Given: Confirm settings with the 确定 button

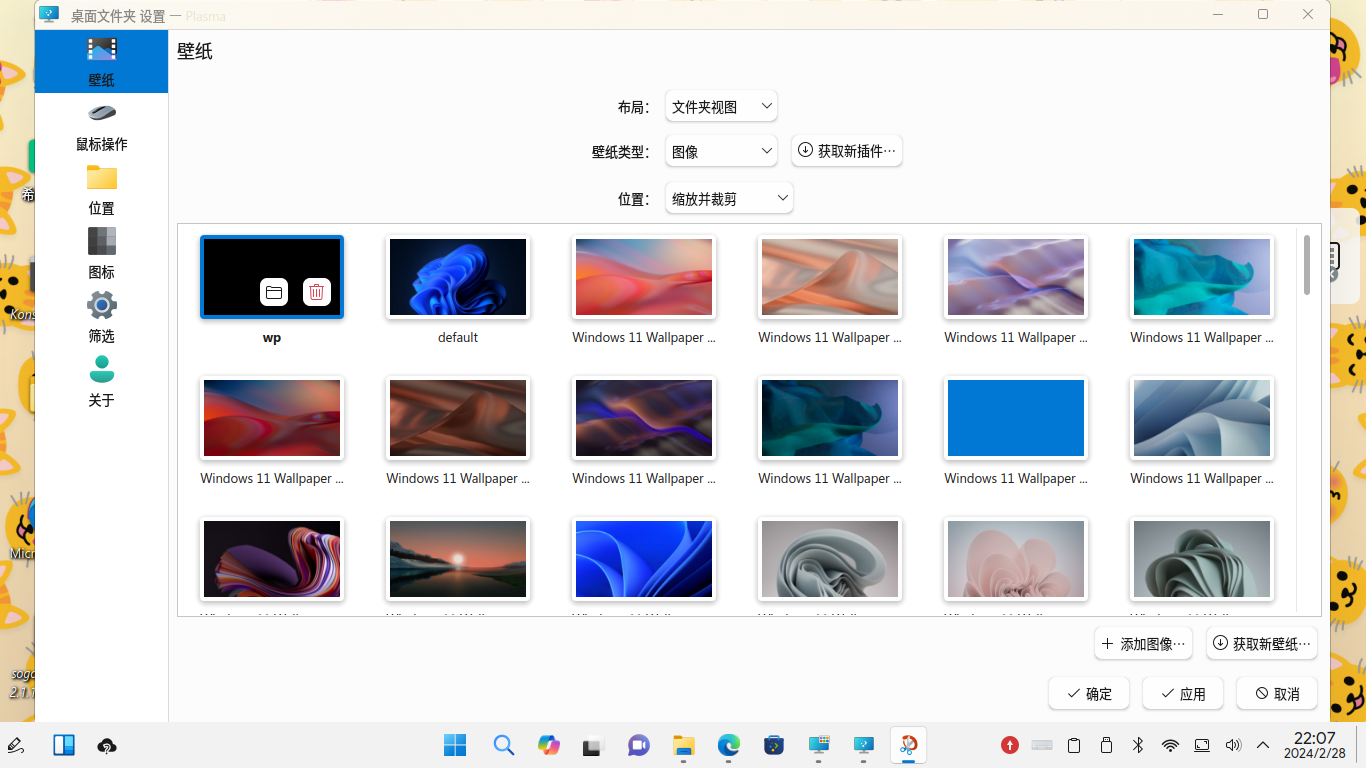Looking at the screenshot, I should coord(1089,693).
